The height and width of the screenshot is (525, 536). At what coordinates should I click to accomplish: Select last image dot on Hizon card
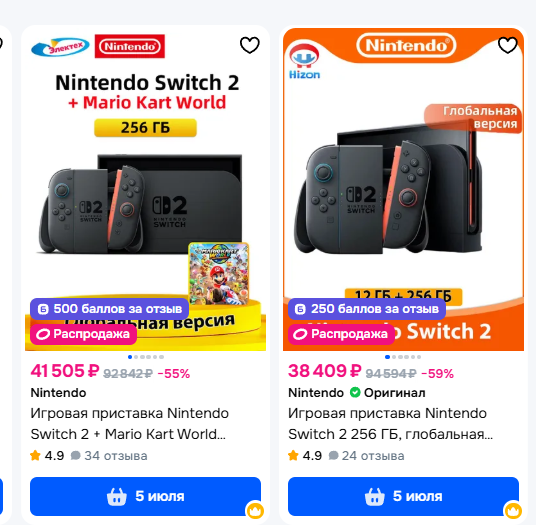point(419,357)
